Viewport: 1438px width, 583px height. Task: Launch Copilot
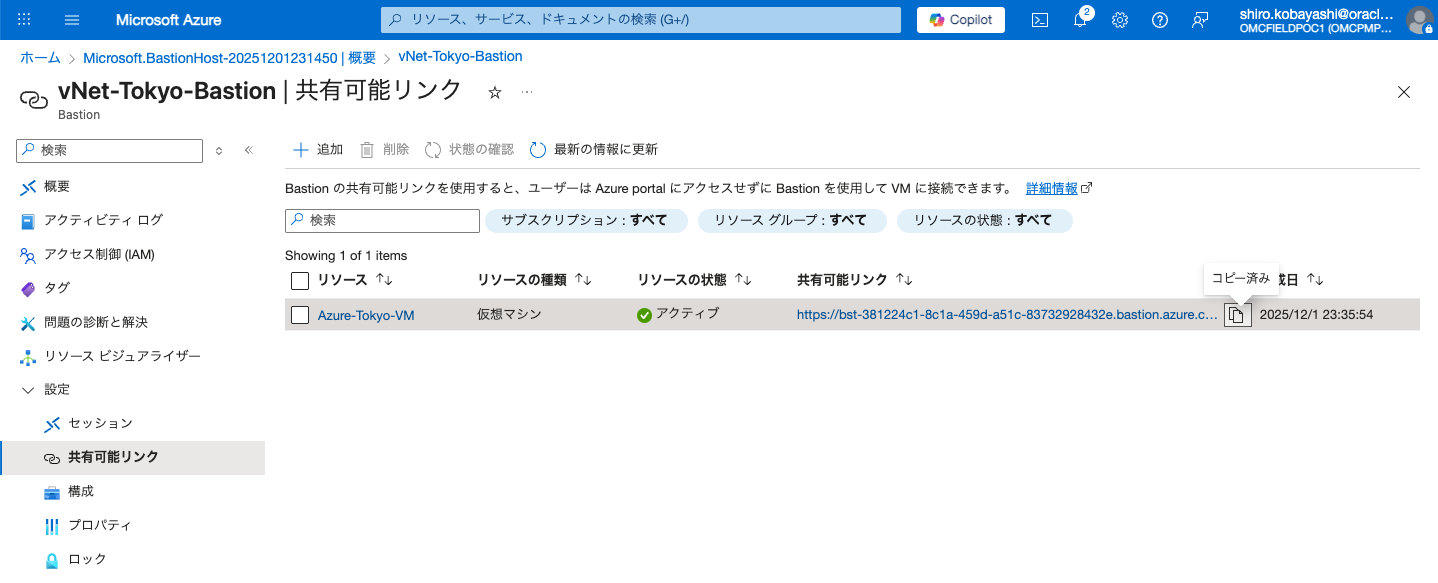pos(959,19)
